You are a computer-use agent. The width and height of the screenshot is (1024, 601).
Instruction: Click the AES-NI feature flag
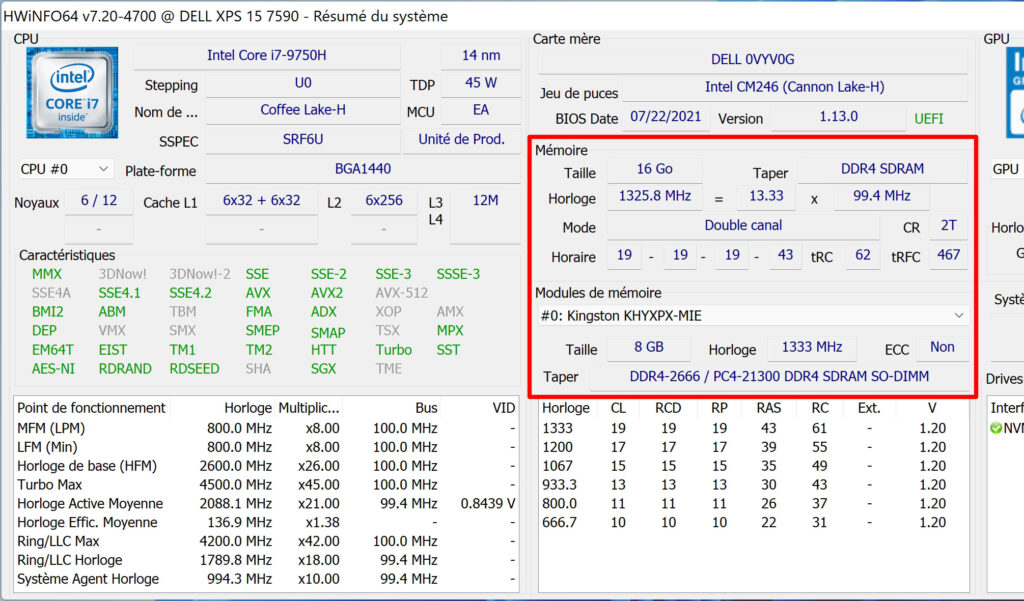[54, 369]
